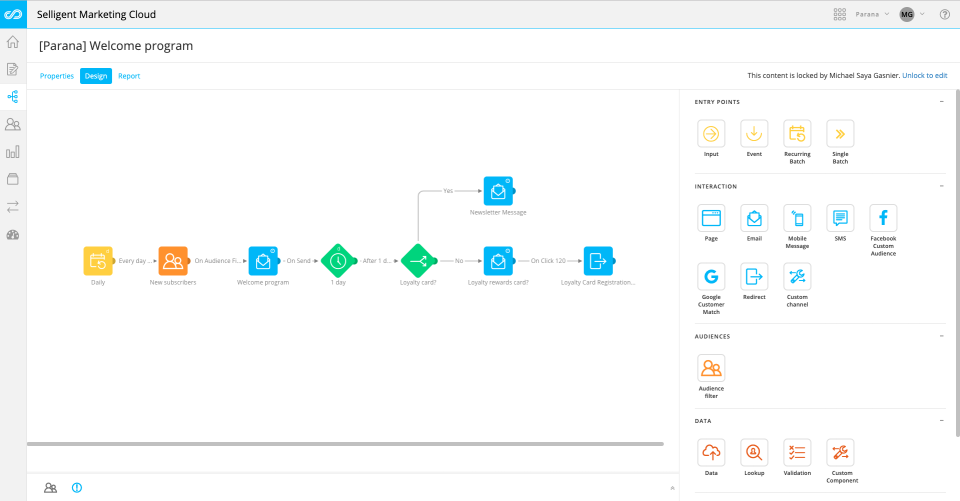Switch to the Report tab
This screenshot has width=960, height=501.
pyautogui.click(x=129, y=76)
